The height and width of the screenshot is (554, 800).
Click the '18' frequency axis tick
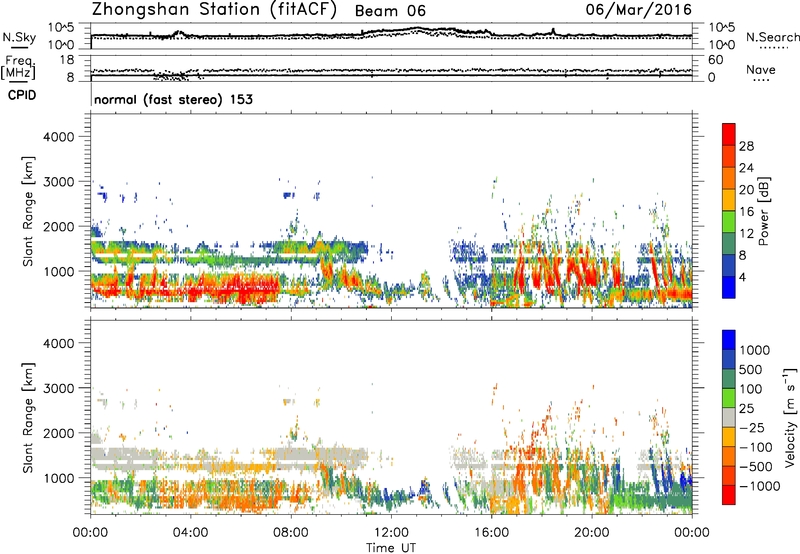[67, 60]
